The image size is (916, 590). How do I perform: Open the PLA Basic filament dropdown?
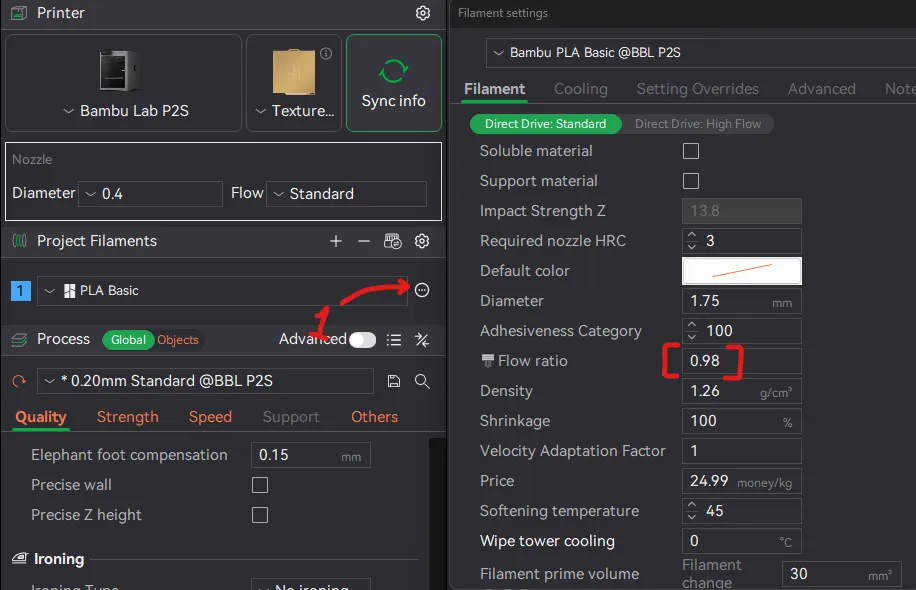(x=222, y=290)
